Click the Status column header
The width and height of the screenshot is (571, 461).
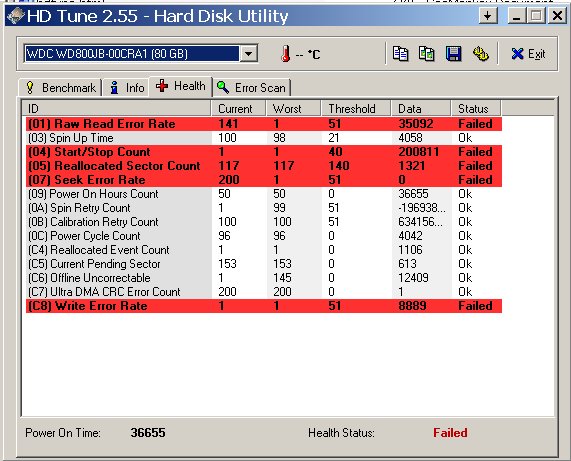tap(476, 109)
